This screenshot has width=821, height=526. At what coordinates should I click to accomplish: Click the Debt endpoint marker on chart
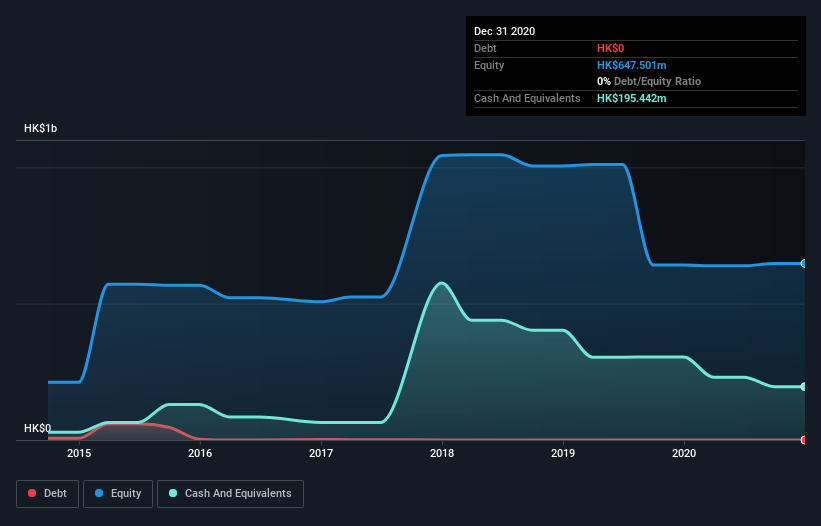coord(804,440)
